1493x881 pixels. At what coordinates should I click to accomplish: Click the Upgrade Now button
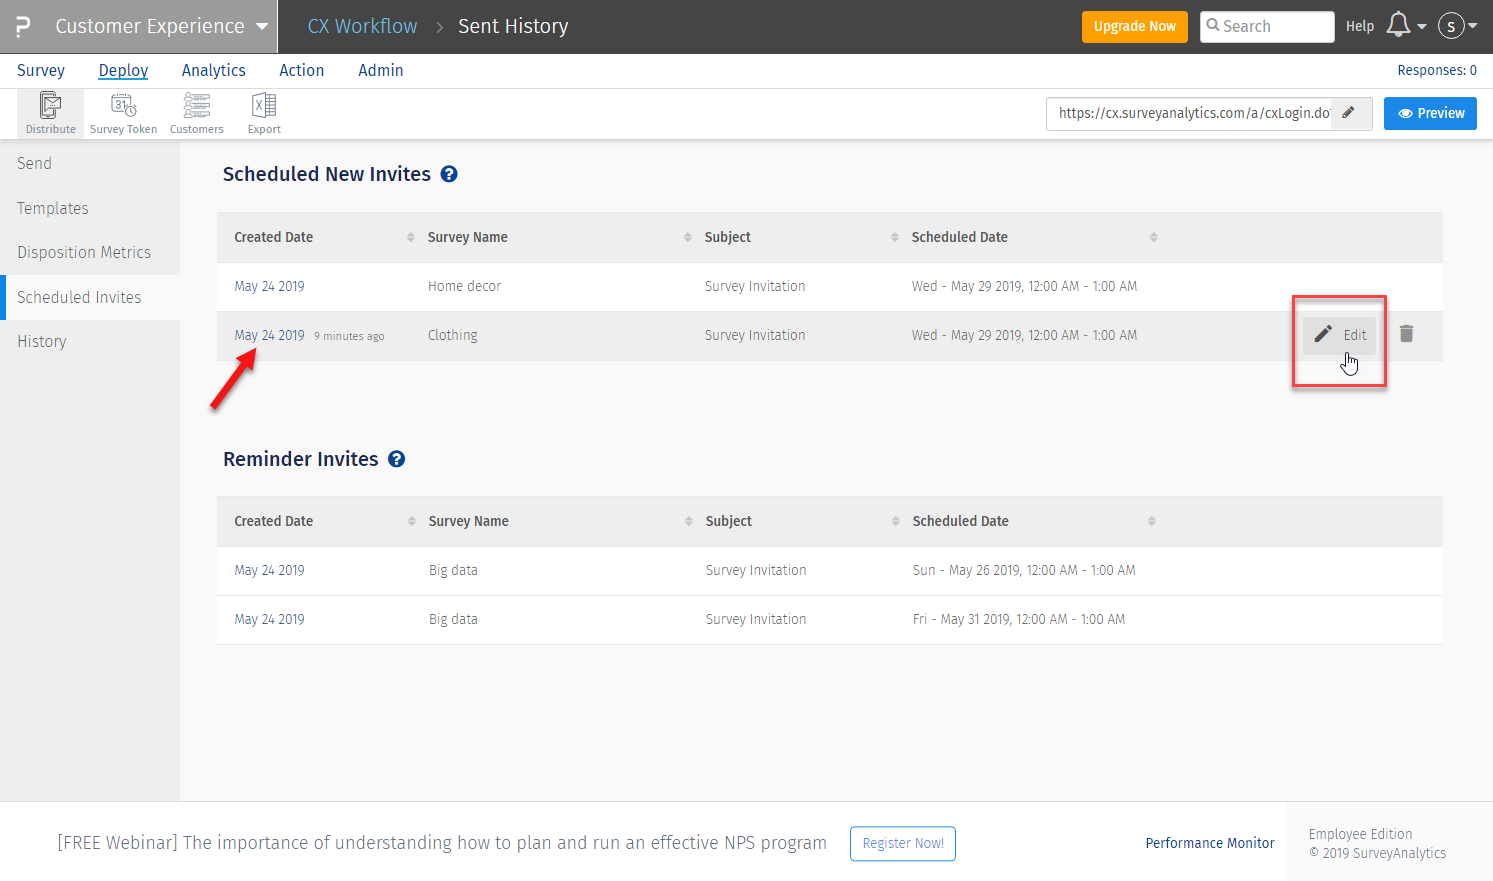[x=1134, y=26]
